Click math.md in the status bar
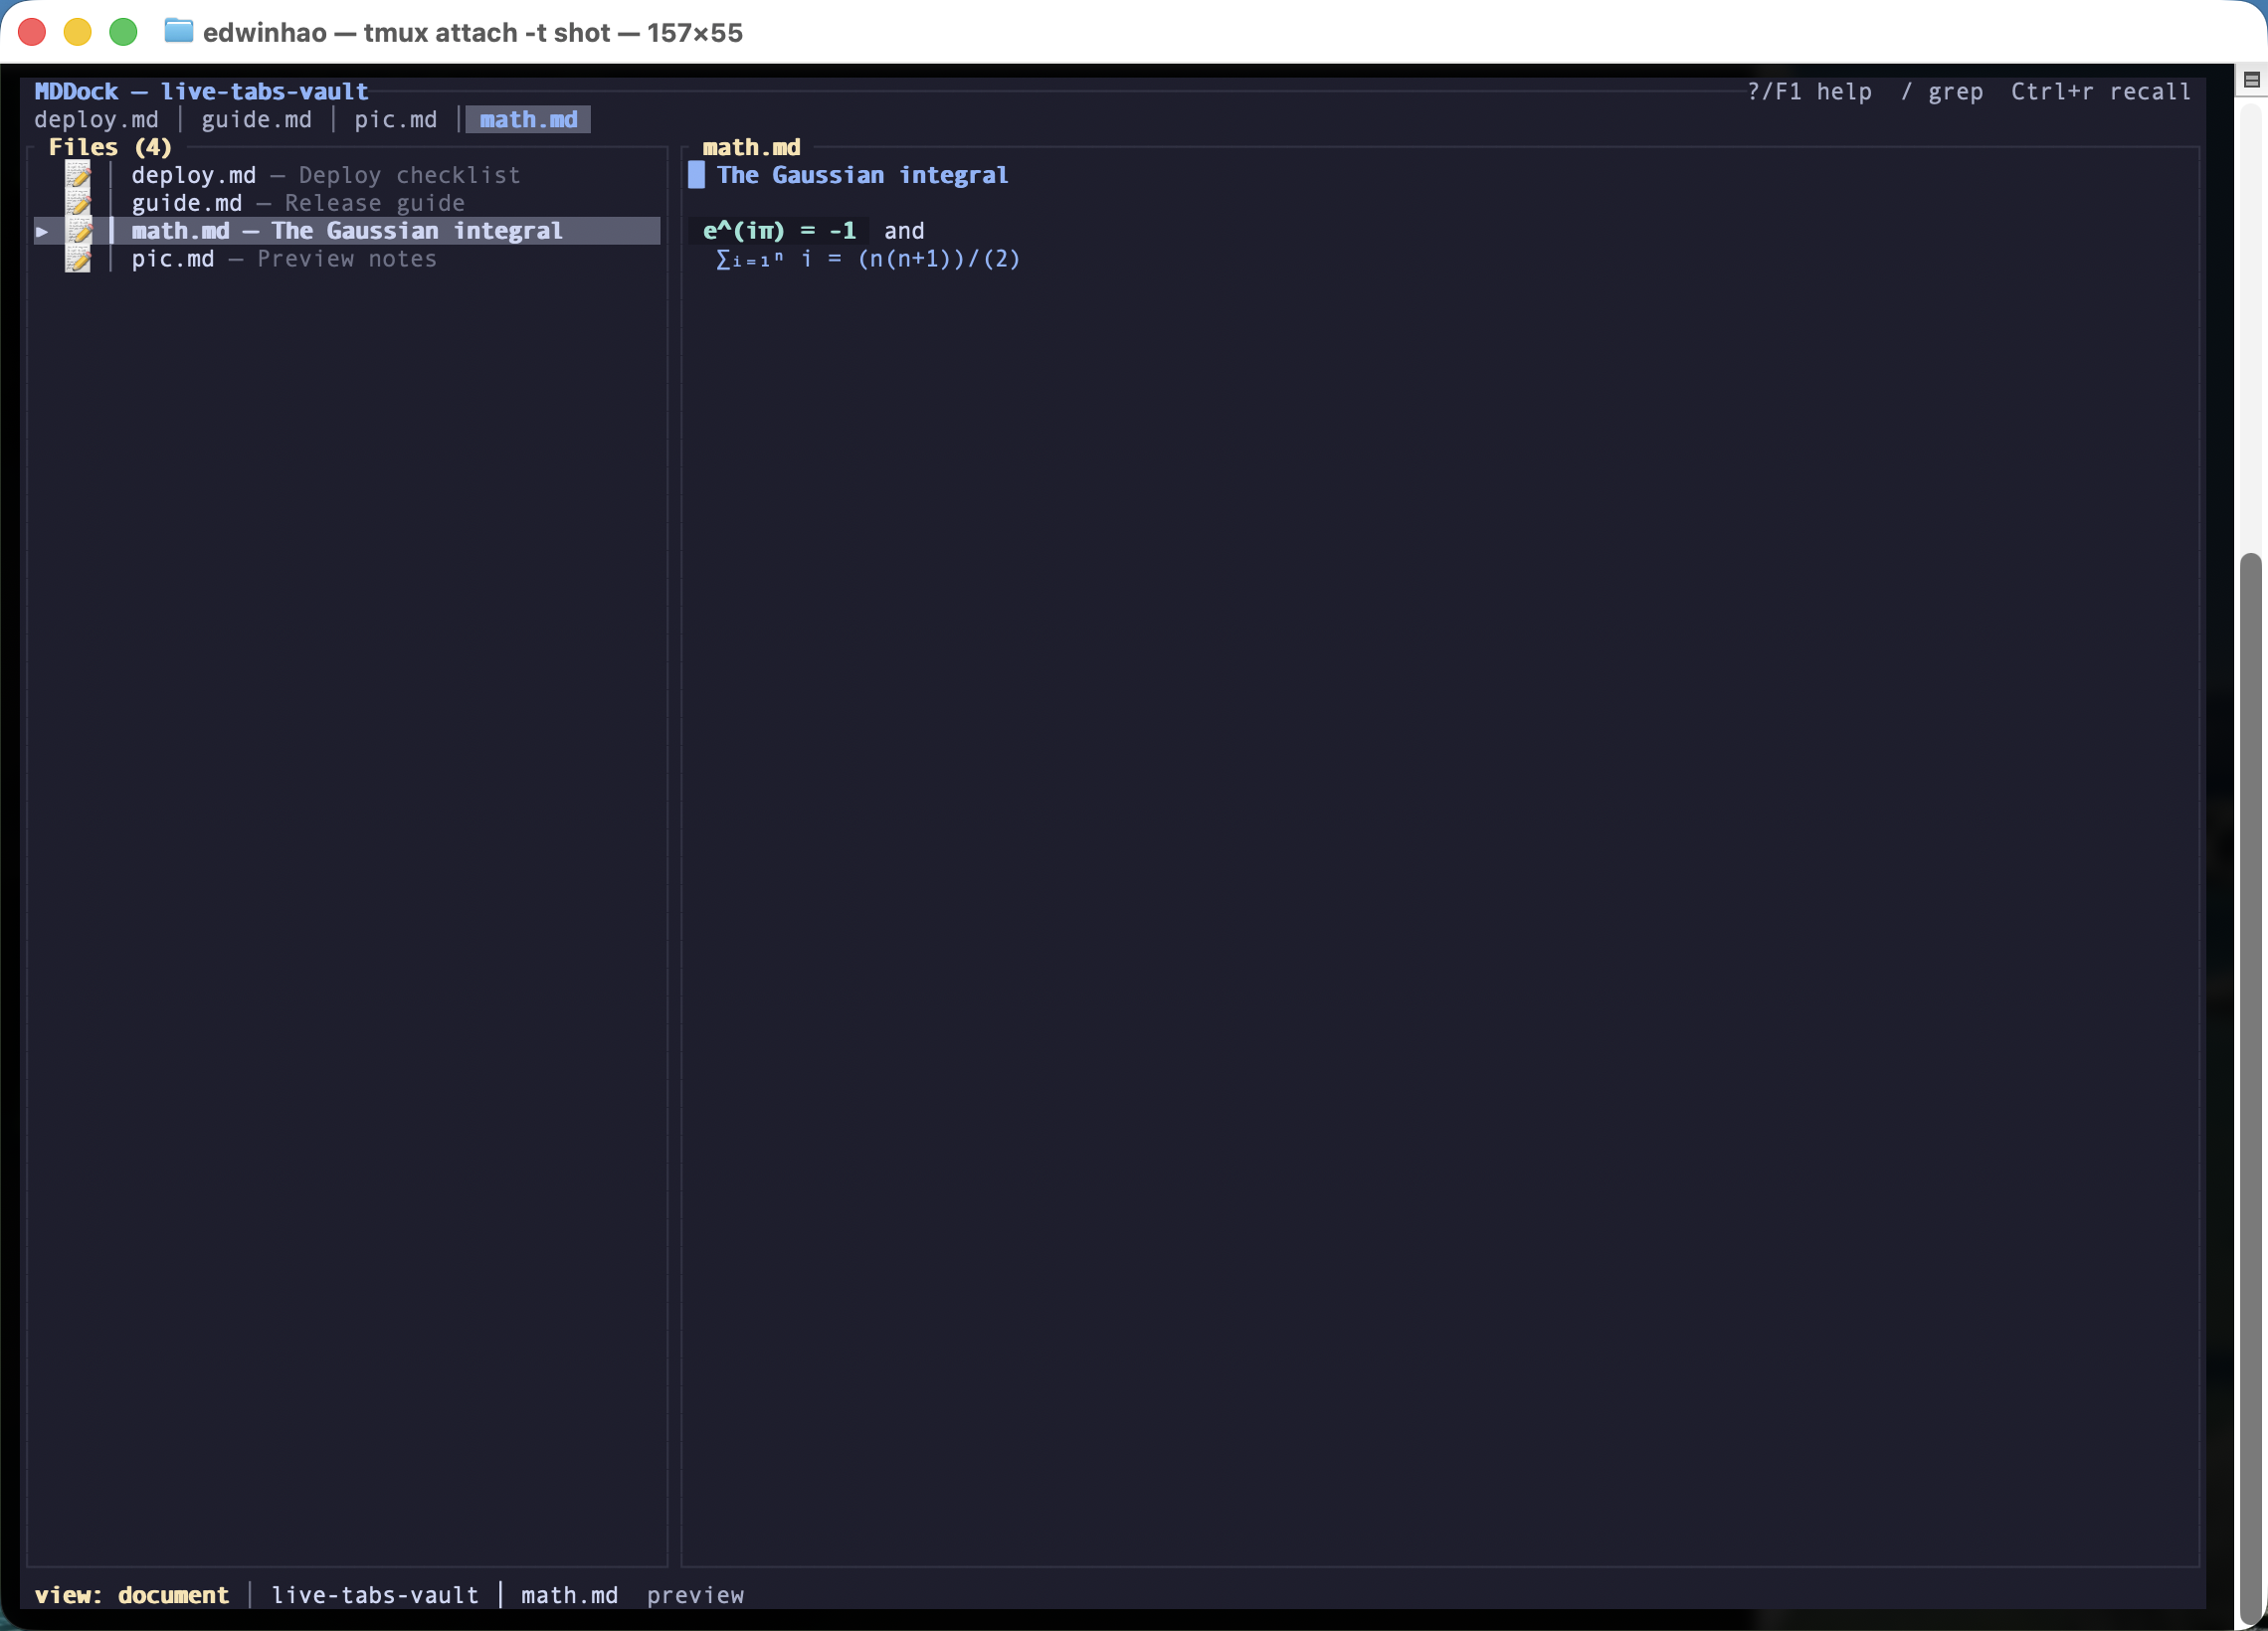This screenshot has width=2268, height=1631. point(569,1595)
